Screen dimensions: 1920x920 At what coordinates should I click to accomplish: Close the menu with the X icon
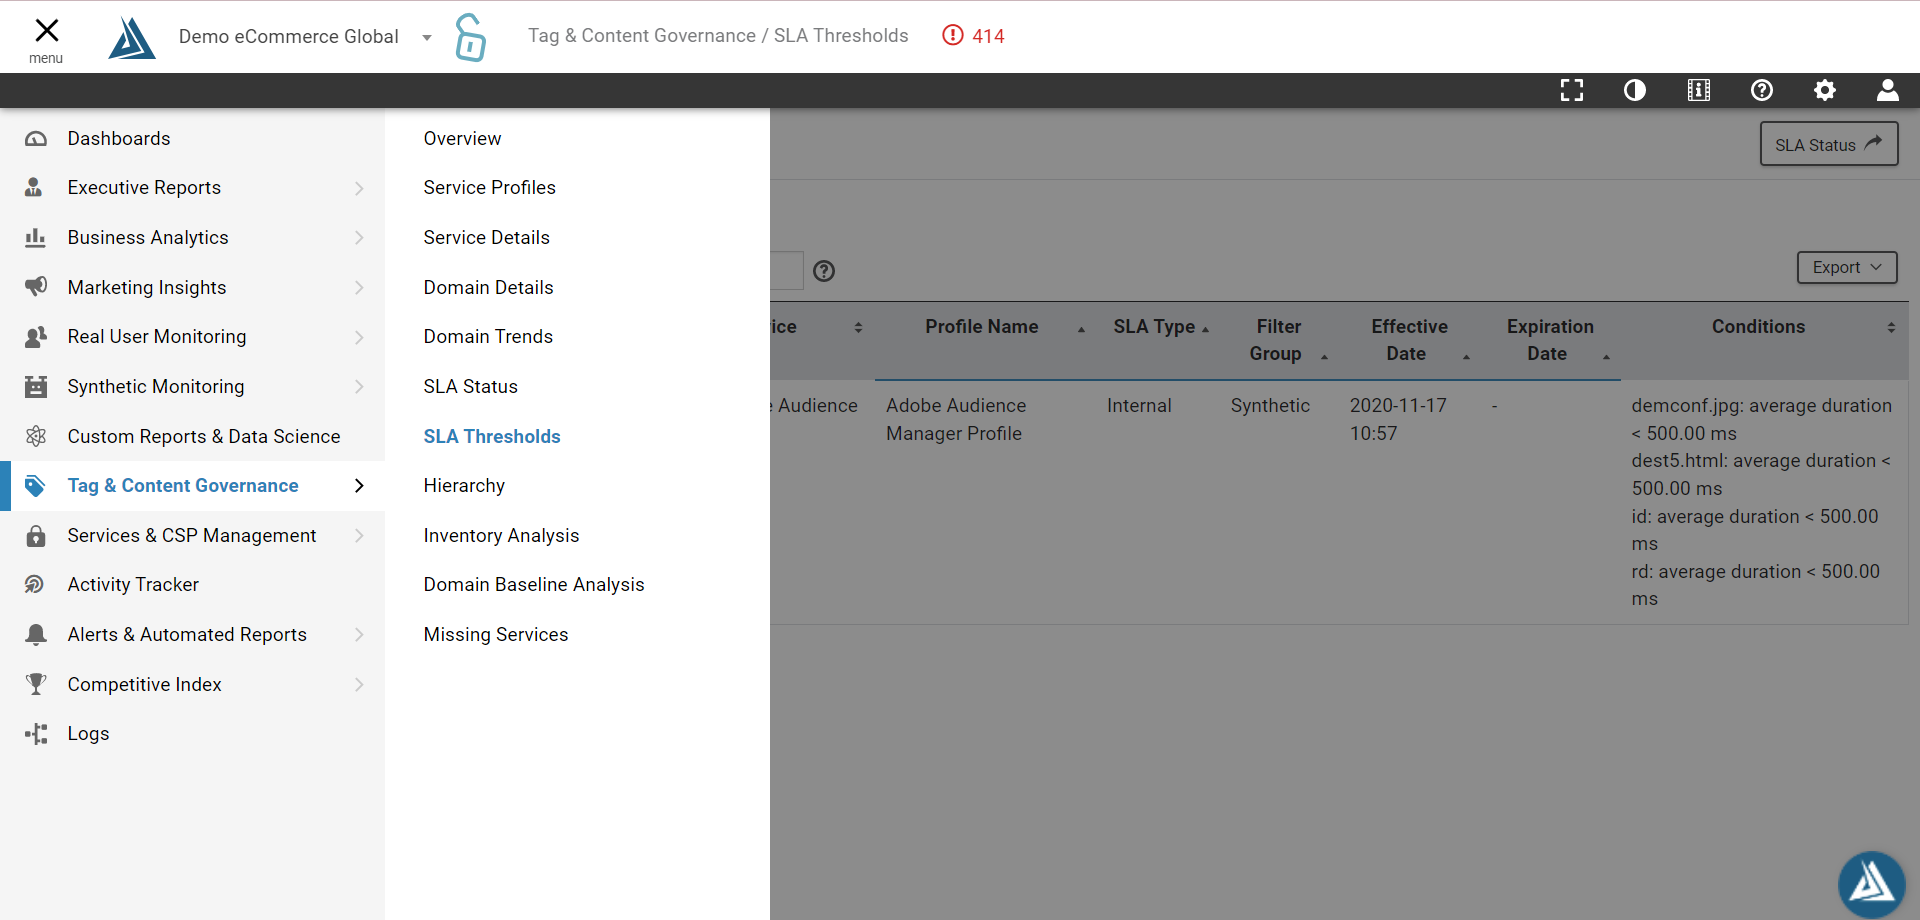click(46, 31)
